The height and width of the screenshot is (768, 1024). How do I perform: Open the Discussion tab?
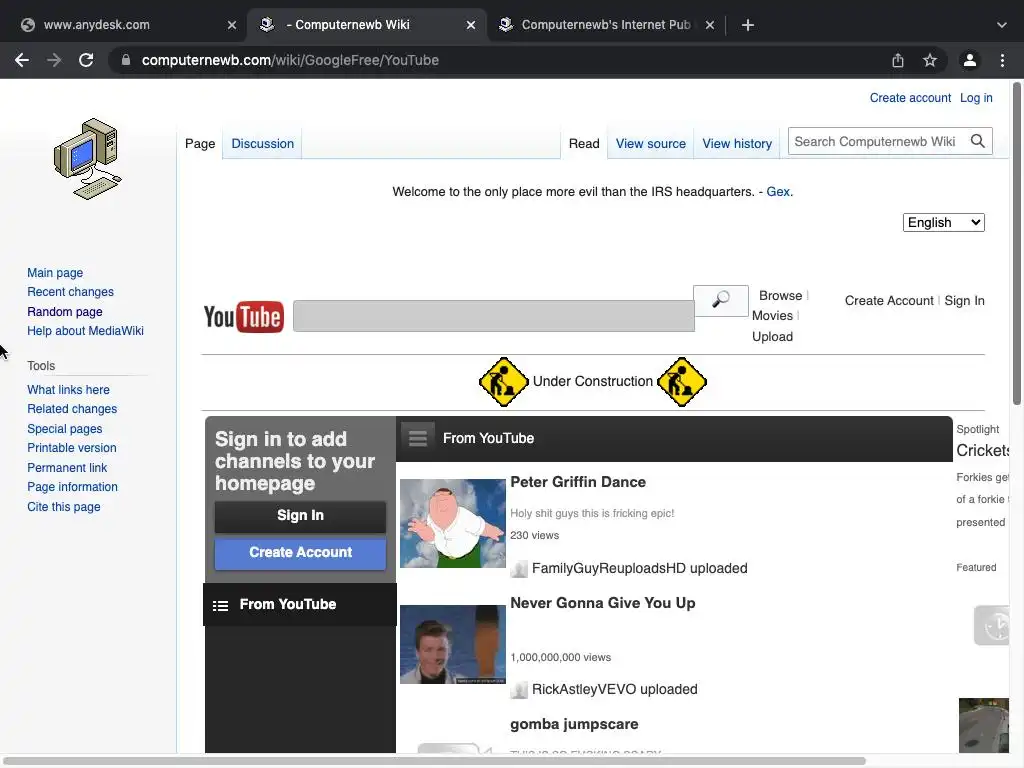[263, 144]
